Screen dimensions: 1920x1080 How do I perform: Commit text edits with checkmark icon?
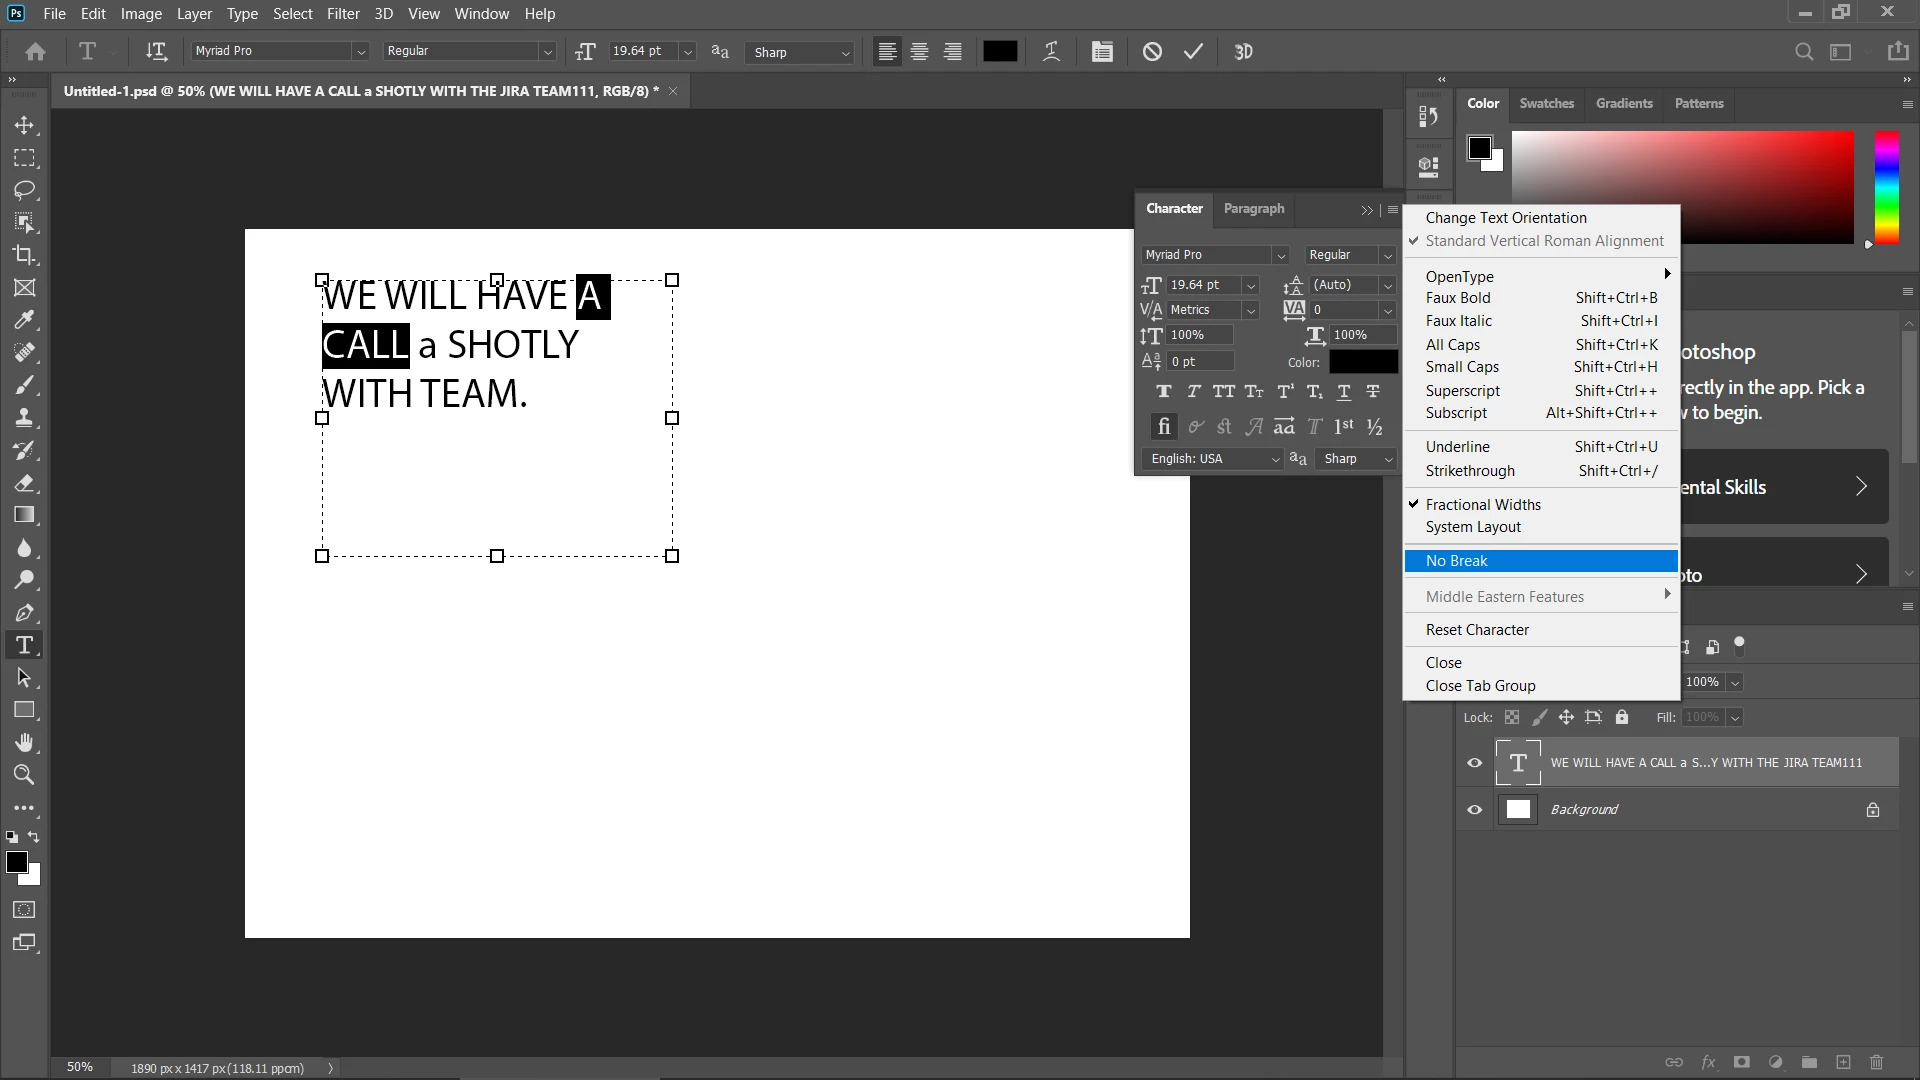click(x=1193, y=52)
